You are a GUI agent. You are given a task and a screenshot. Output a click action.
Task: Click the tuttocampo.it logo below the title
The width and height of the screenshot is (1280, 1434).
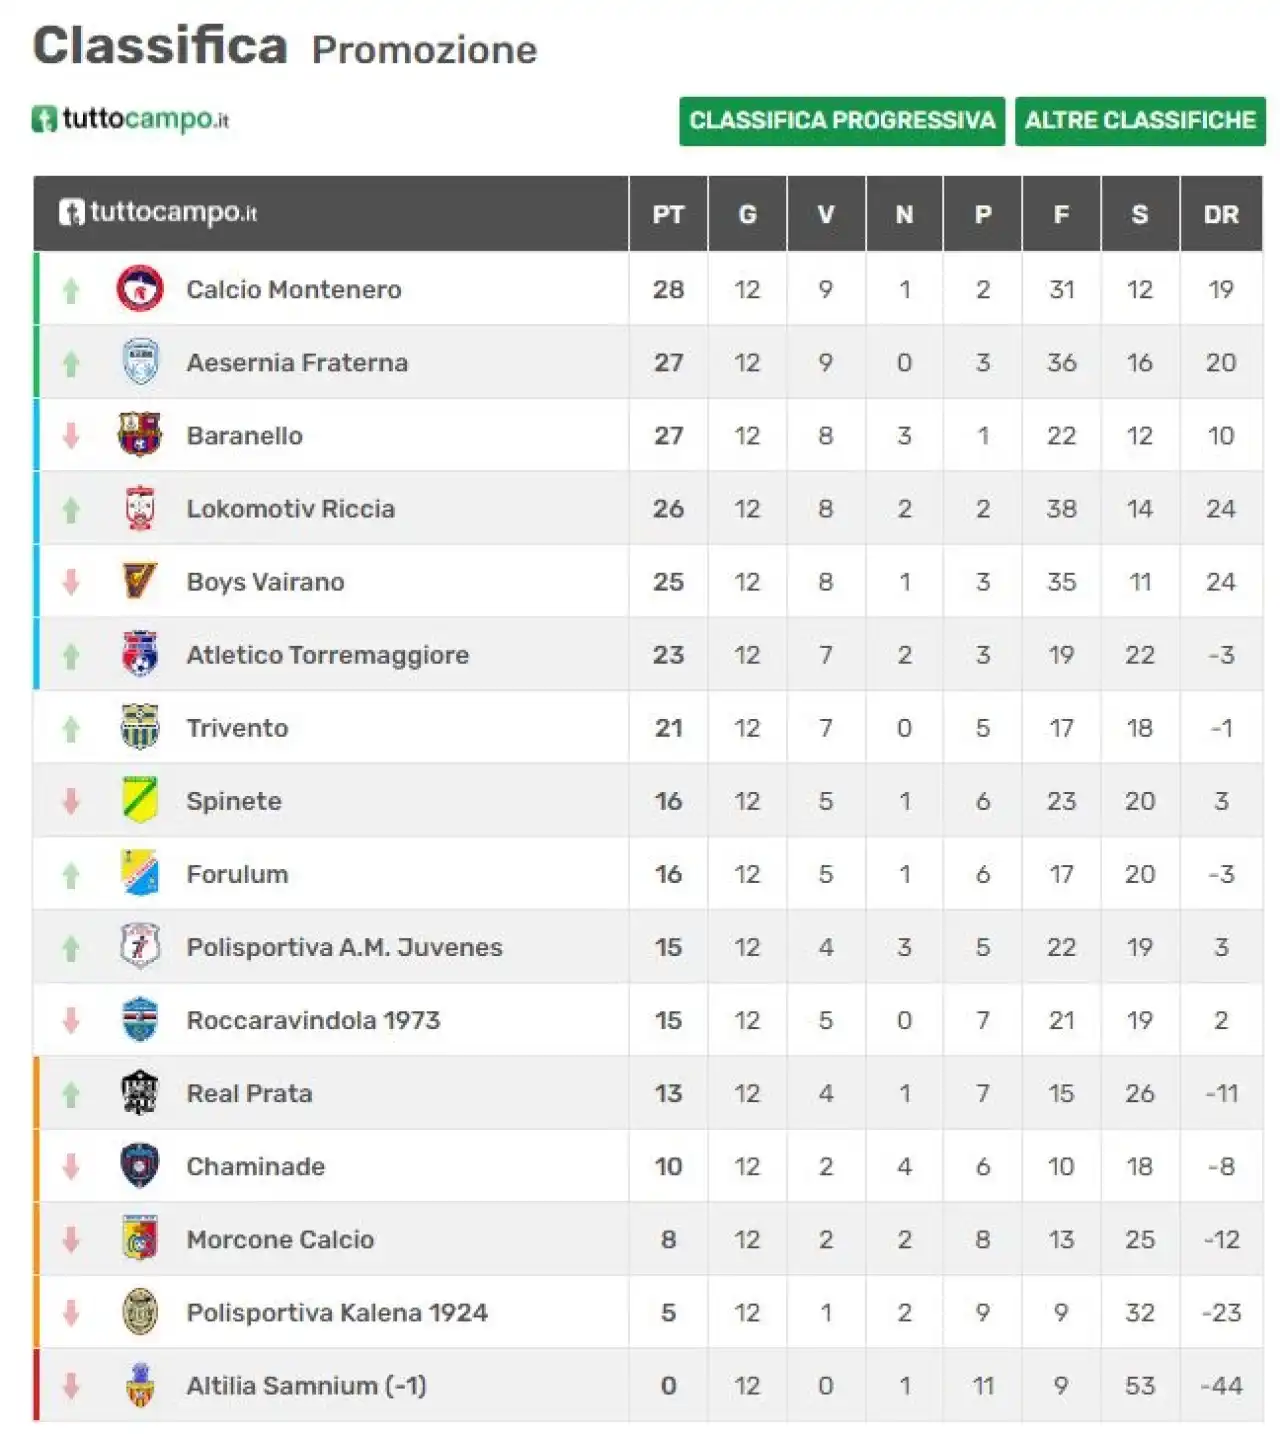pyautogui.click(x=131, y=119)
